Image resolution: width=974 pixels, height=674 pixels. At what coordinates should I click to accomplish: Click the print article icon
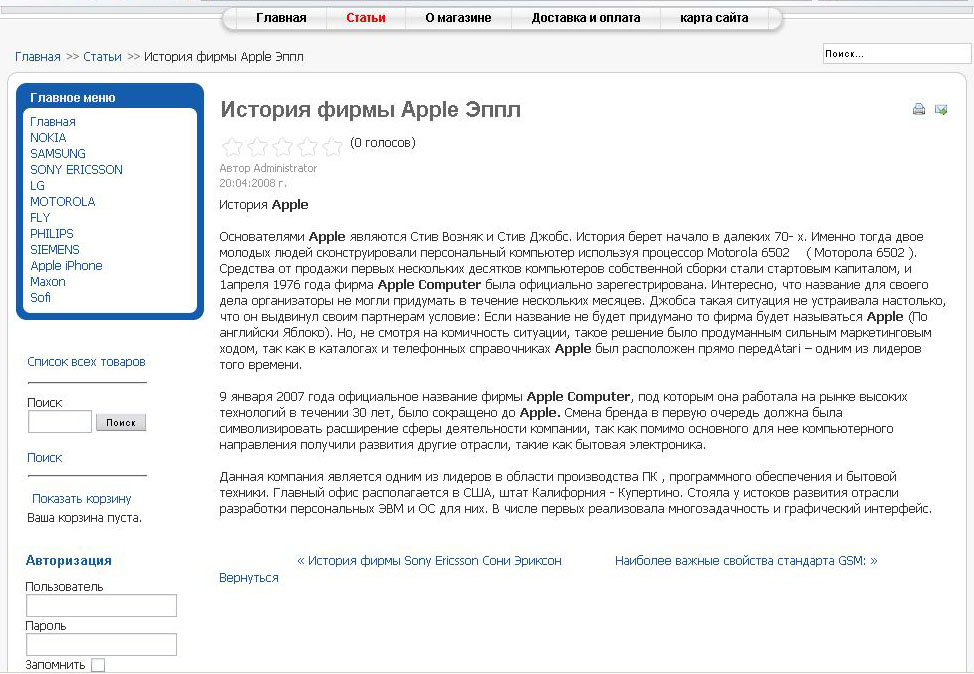point(919,109)
